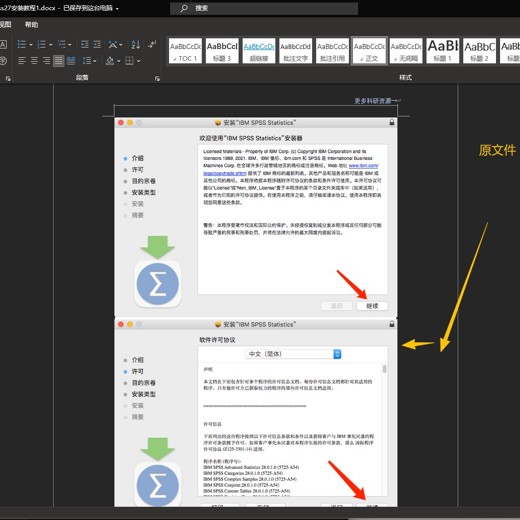Open the font settings dialog launcher
Screen dimensions: 520x520
[8, 79]
